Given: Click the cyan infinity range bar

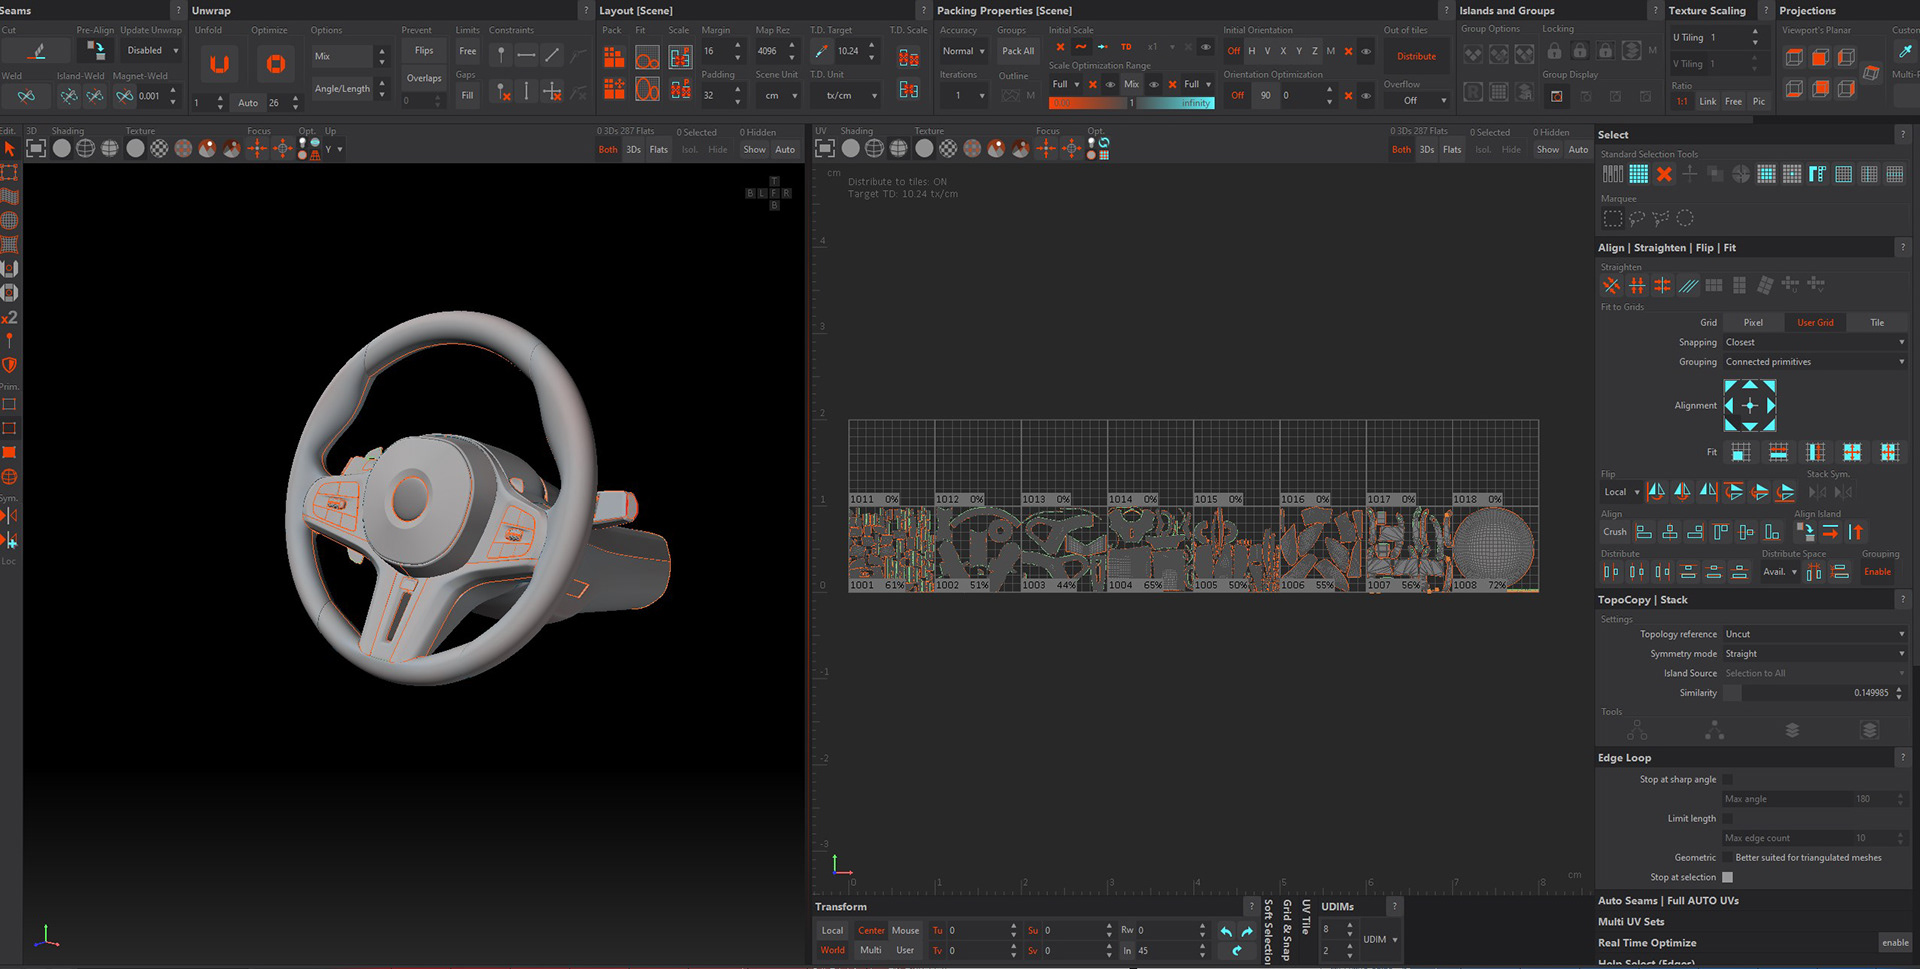Looking at the screenshot, I should (1176, 103).
